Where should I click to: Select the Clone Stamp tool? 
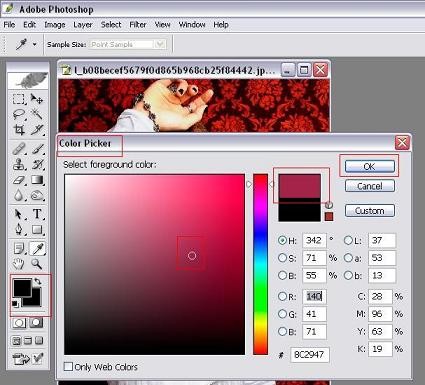pos(18,164)
